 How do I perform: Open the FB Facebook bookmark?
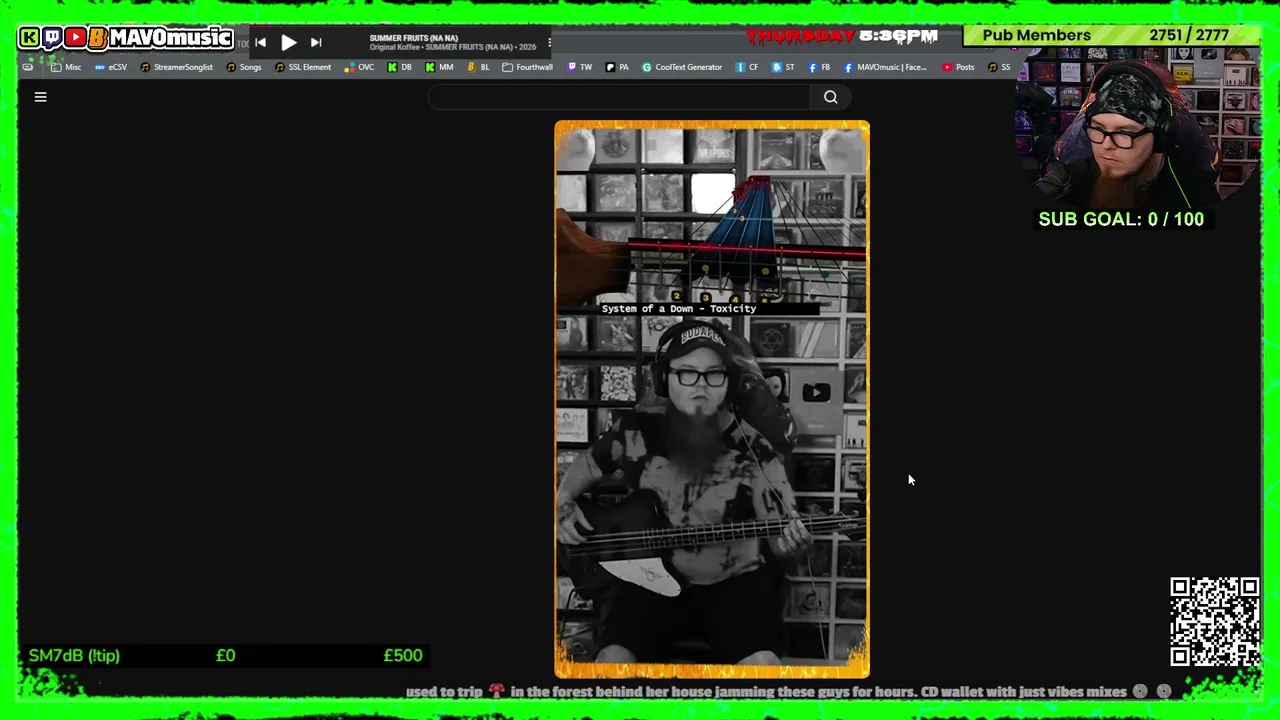pyautogui.click(x=819, y=67)
